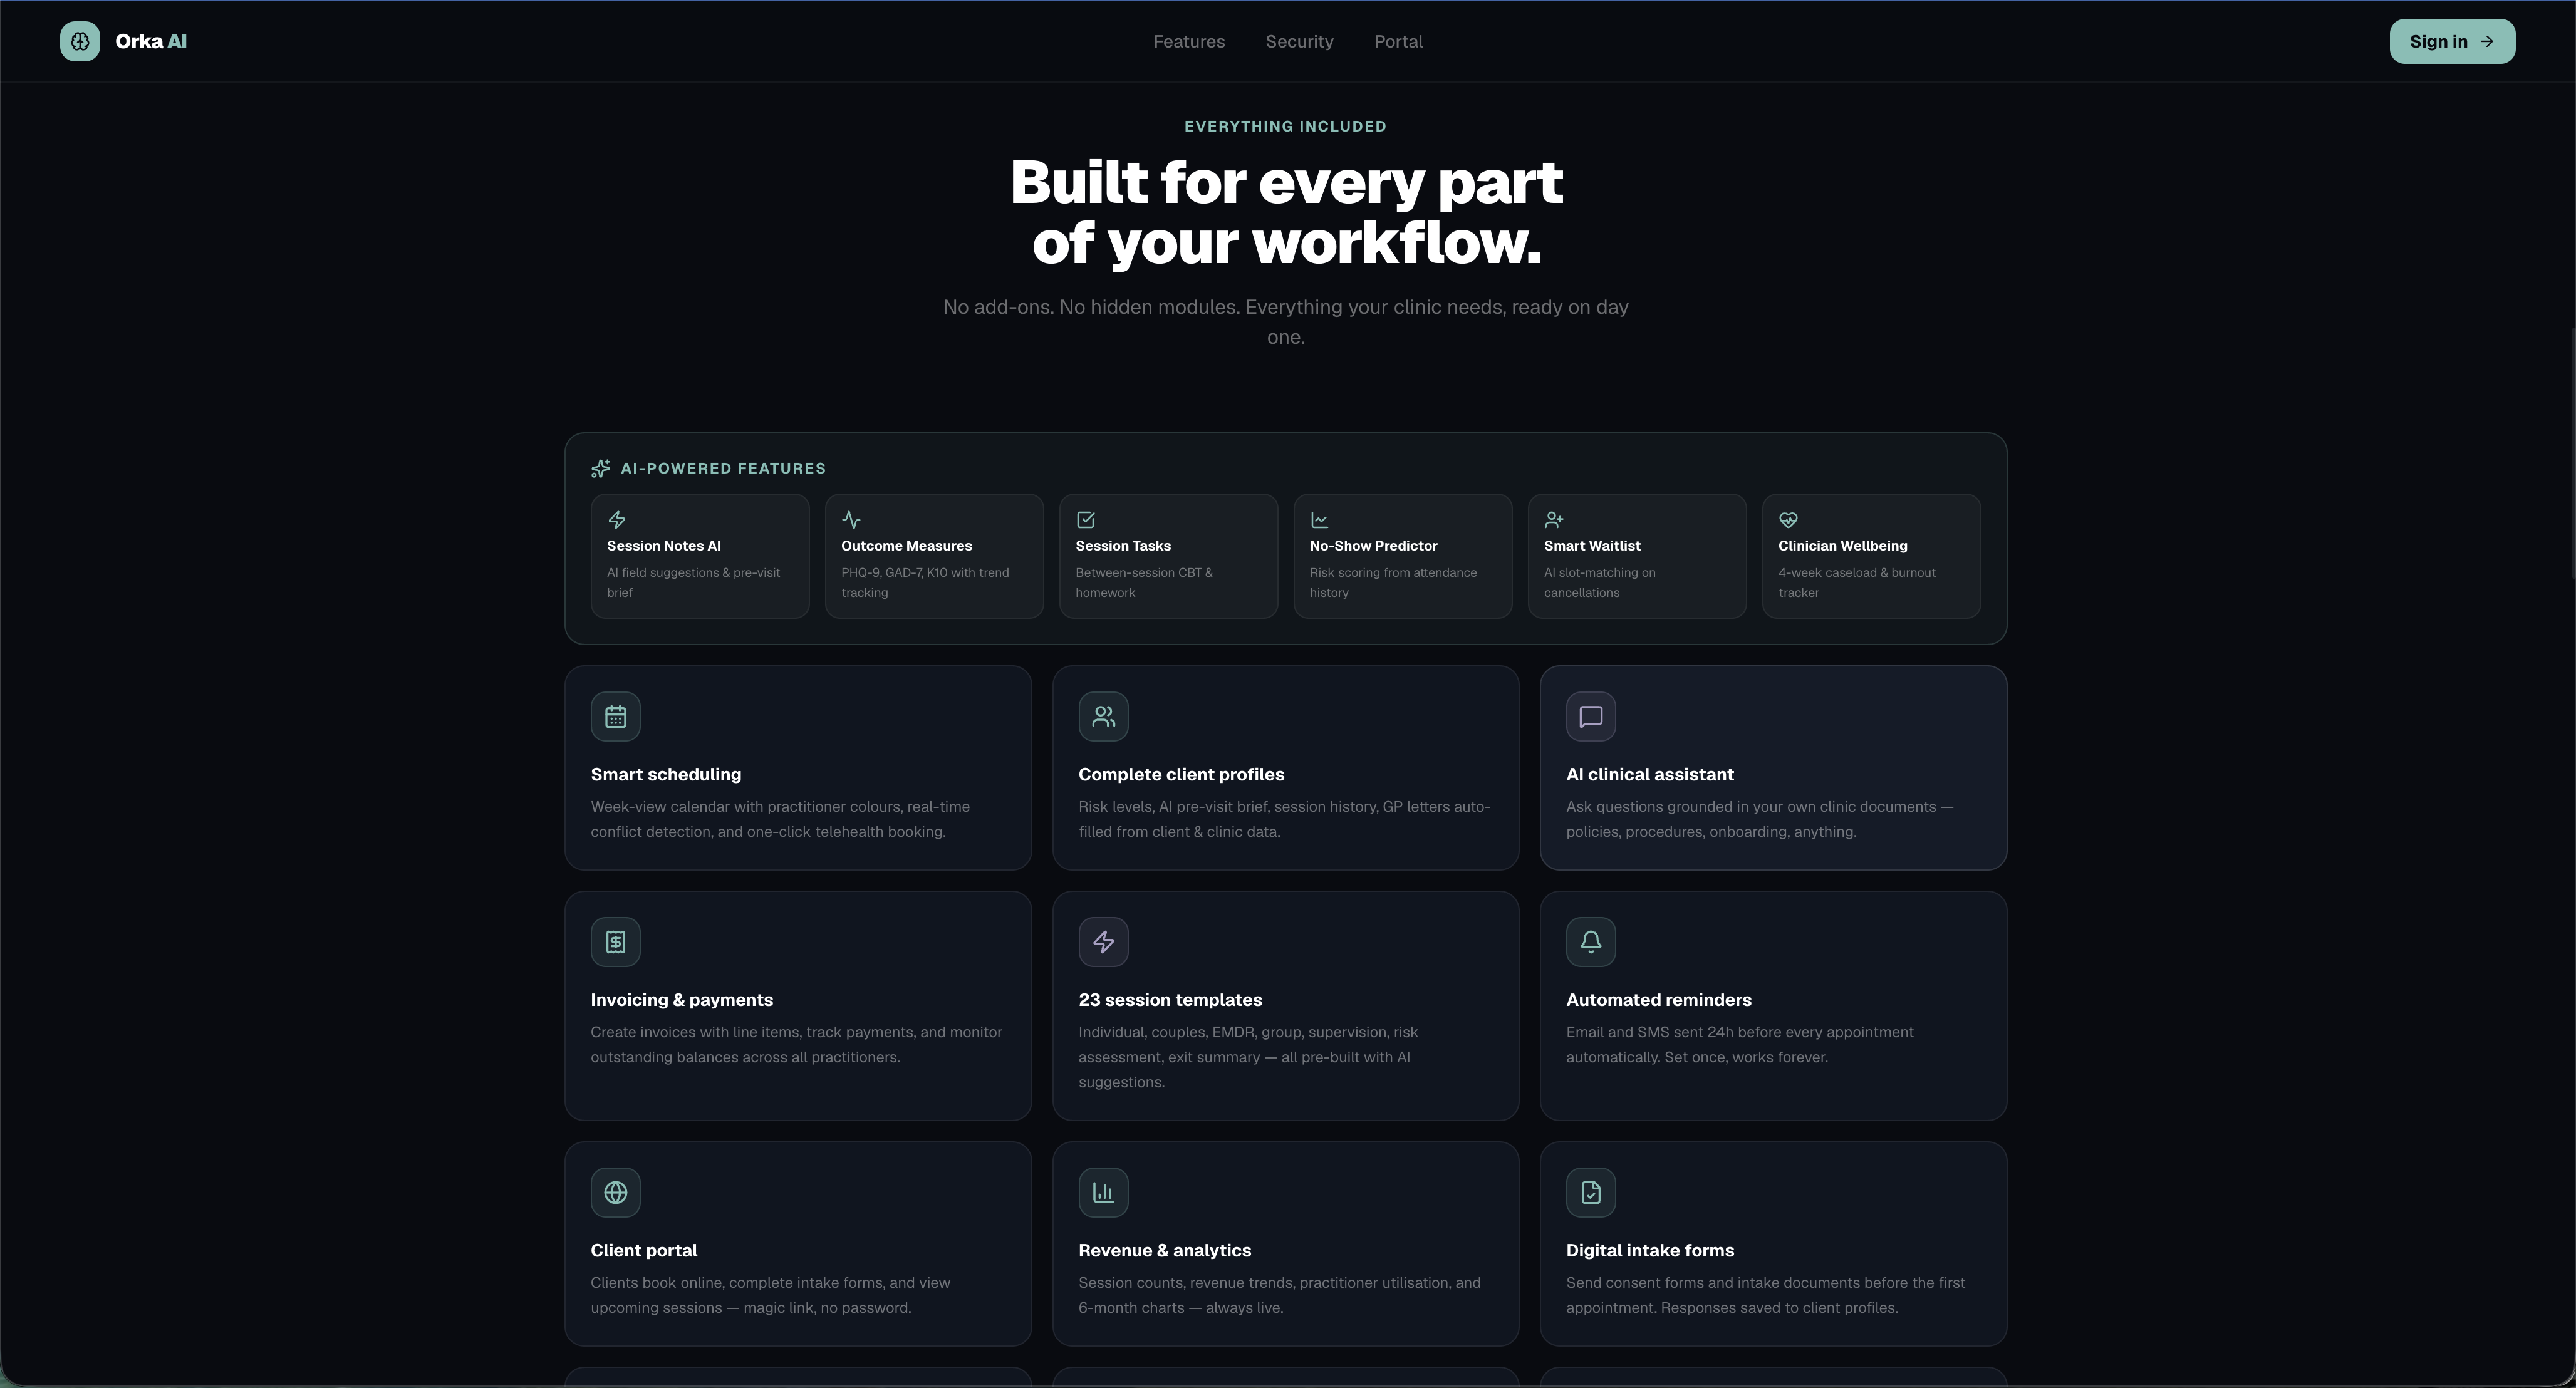2576x1388 pixels.
Task: Click the user-plus icon on Smart Waitlist card
Action: click(x=1554, y=520)
